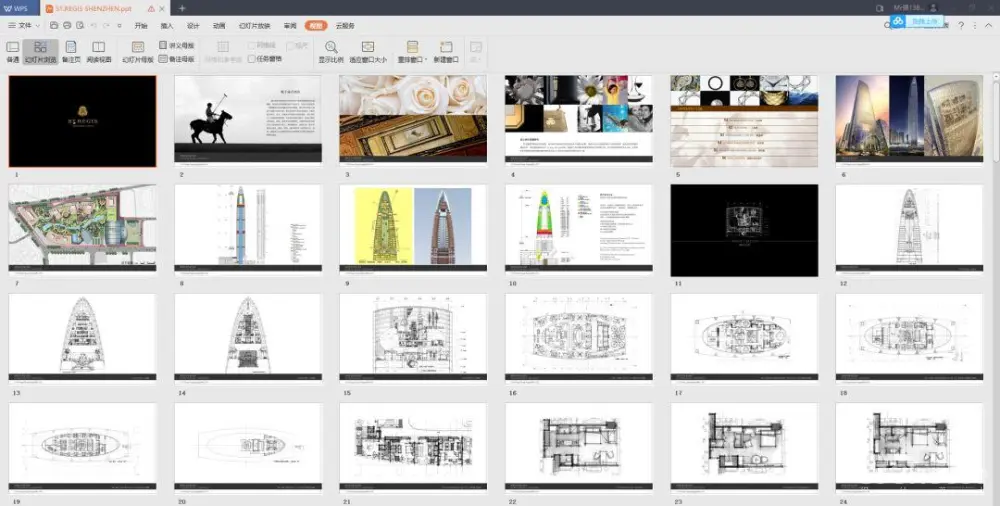Collapse the ribbon with the chevron

tap(989, 25)
